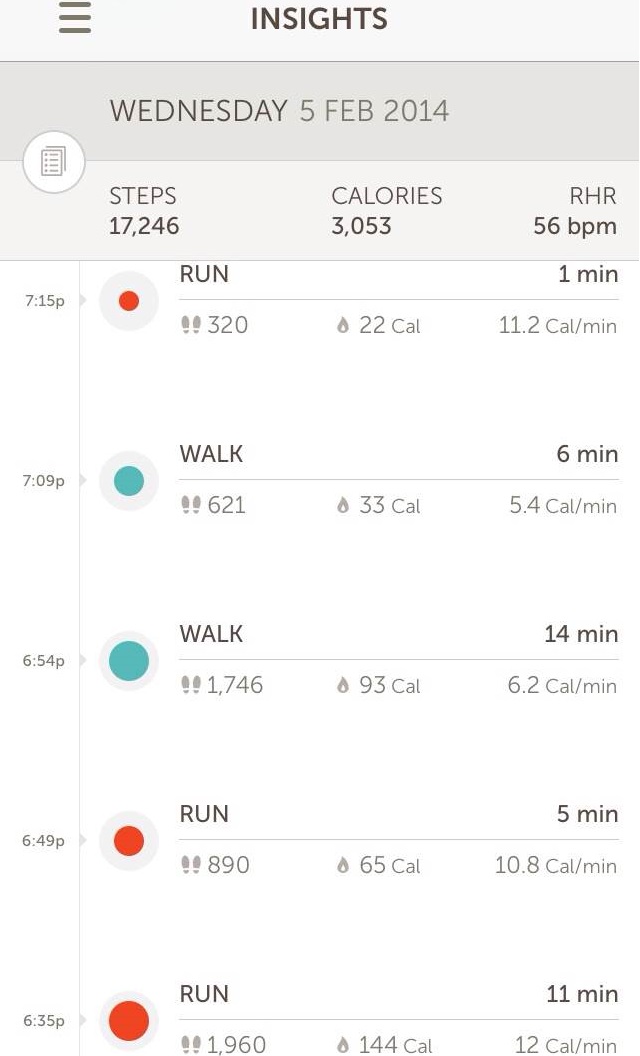Open the CALORIES 3,053 summary
Screen dimensions: 640x1056
(x=386, y=211)
